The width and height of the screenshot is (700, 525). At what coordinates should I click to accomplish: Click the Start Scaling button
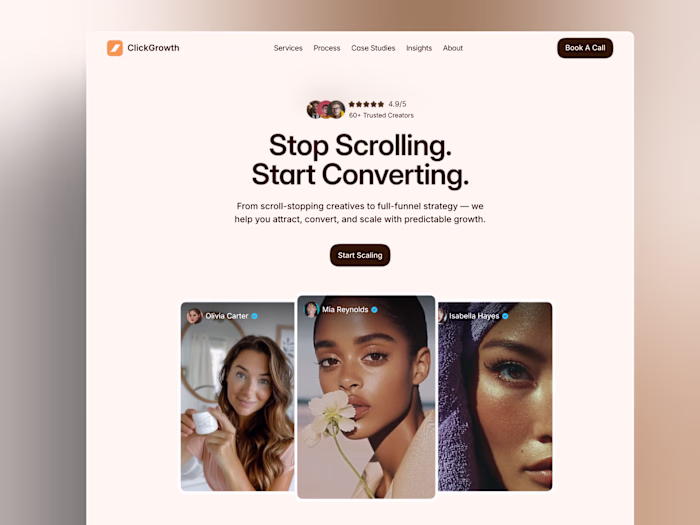click(360, 255)
